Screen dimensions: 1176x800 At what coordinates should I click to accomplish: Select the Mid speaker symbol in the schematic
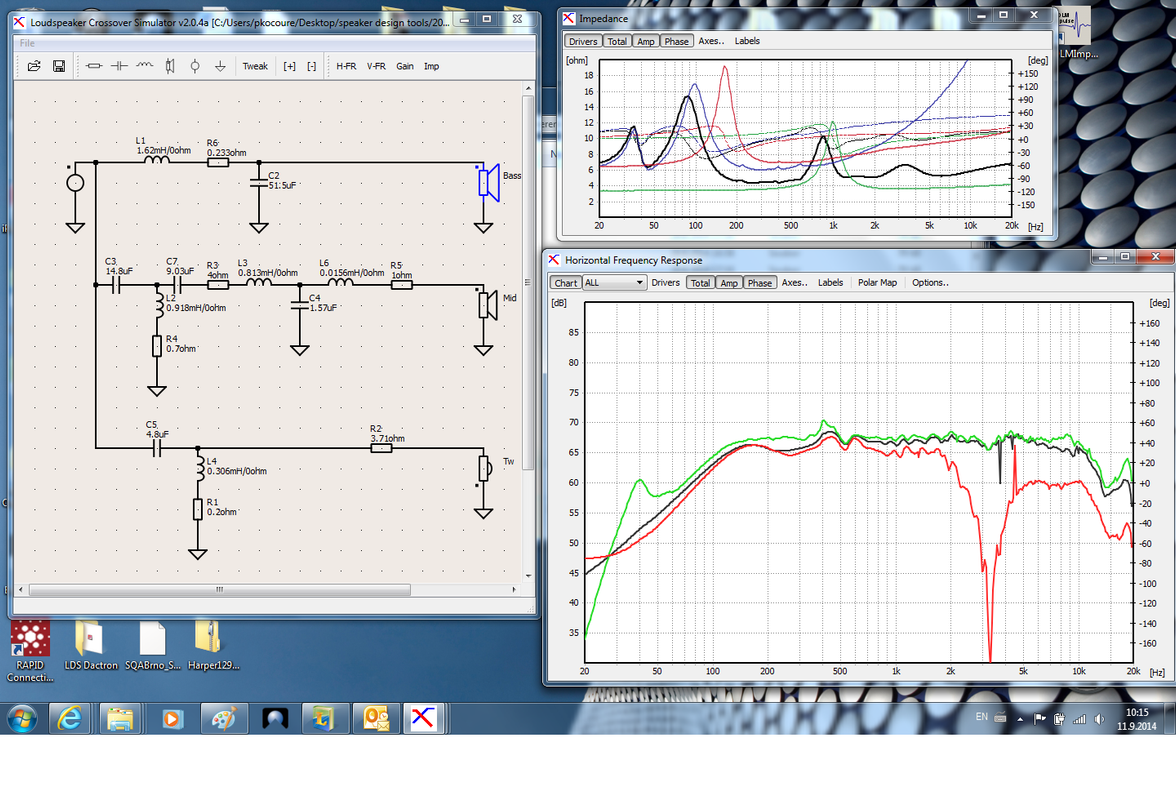488,304
